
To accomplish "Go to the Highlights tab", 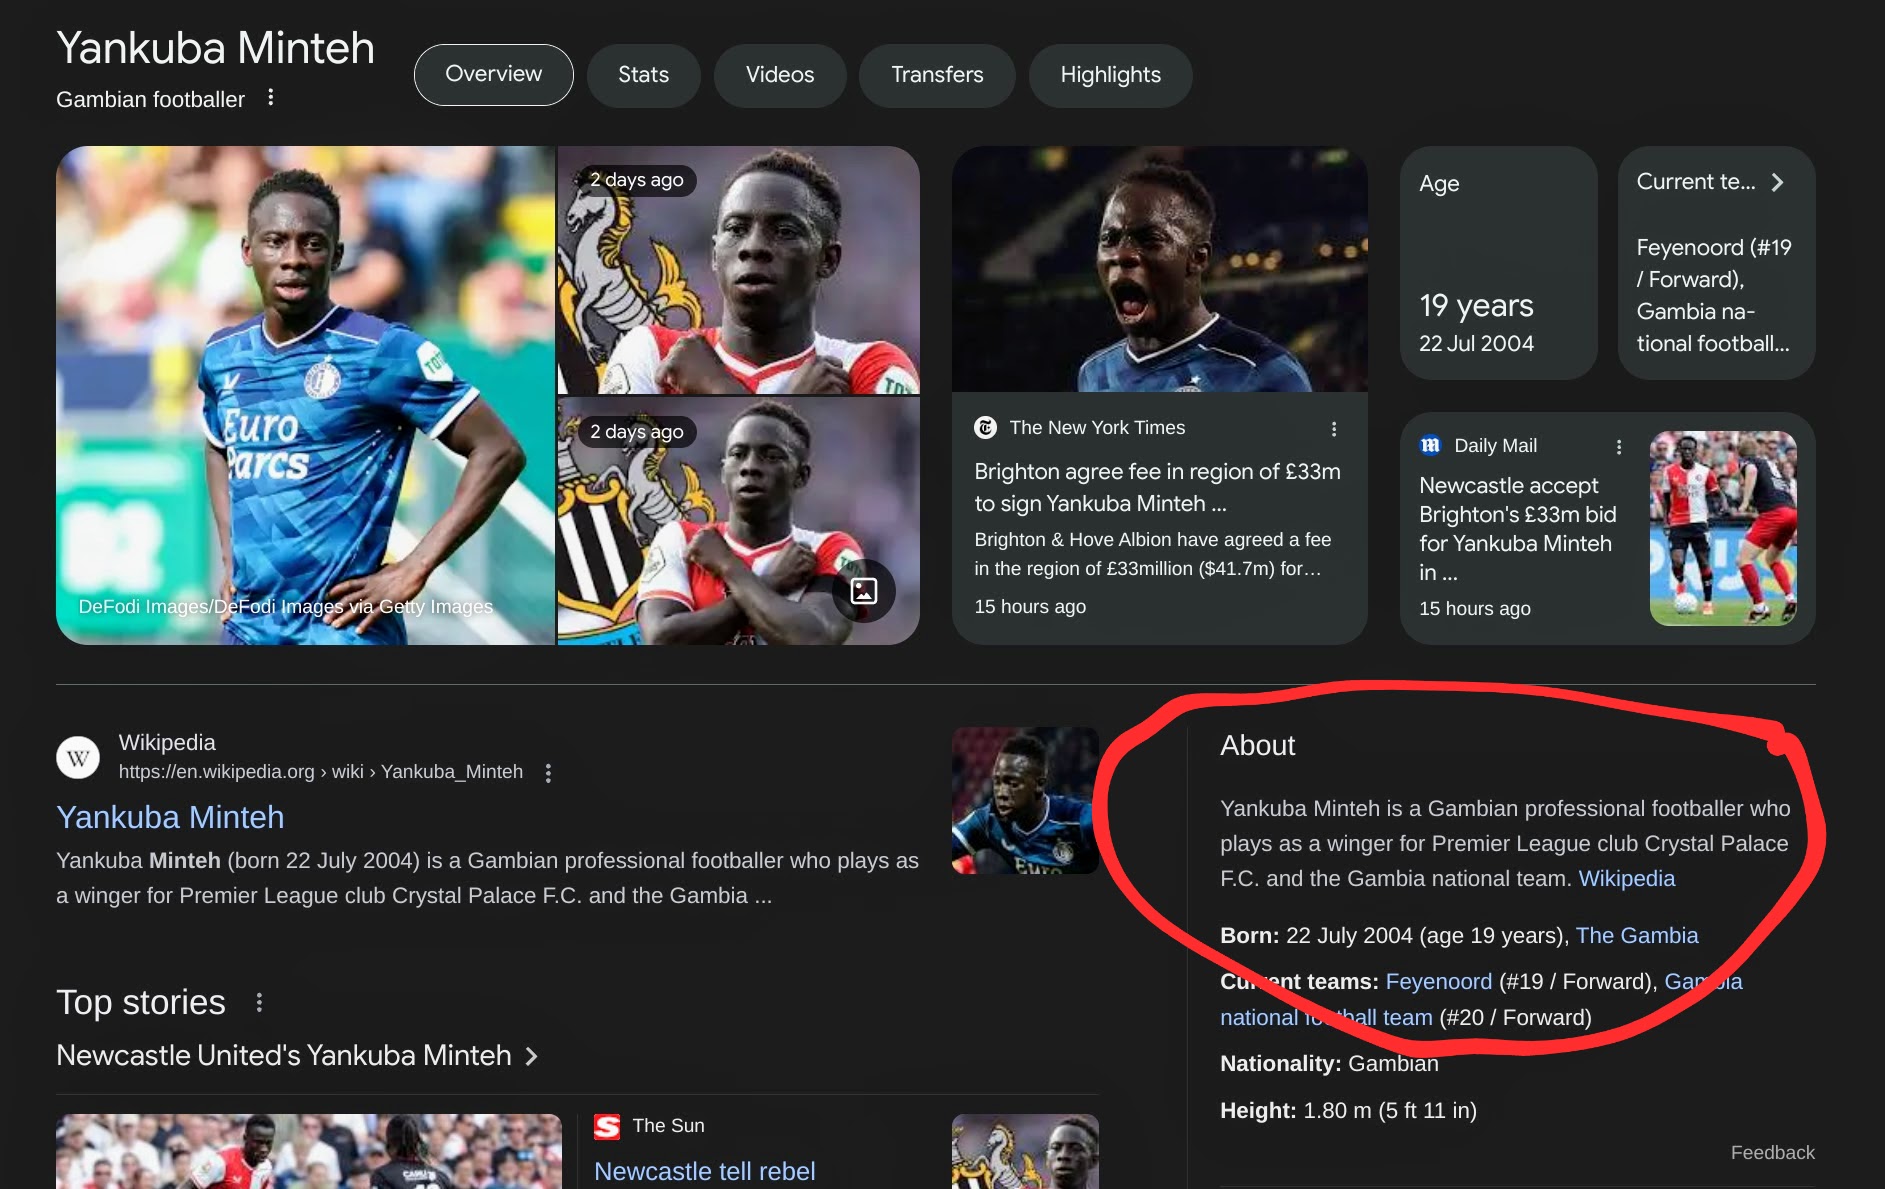I will pos(1110,75).
